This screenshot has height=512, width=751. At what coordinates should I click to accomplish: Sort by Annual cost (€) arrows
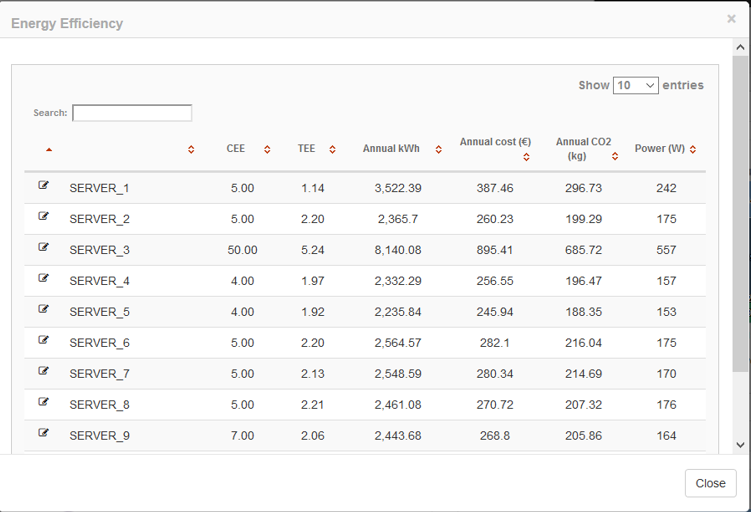coord(526,157)
